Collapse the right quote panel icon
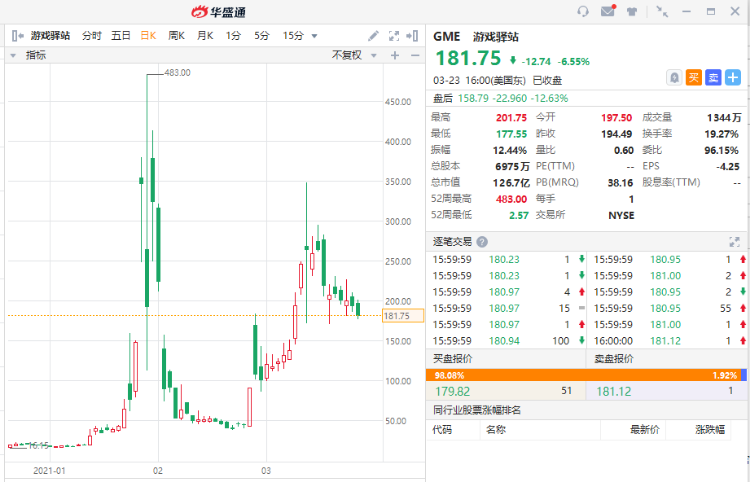 pos(412,36)
